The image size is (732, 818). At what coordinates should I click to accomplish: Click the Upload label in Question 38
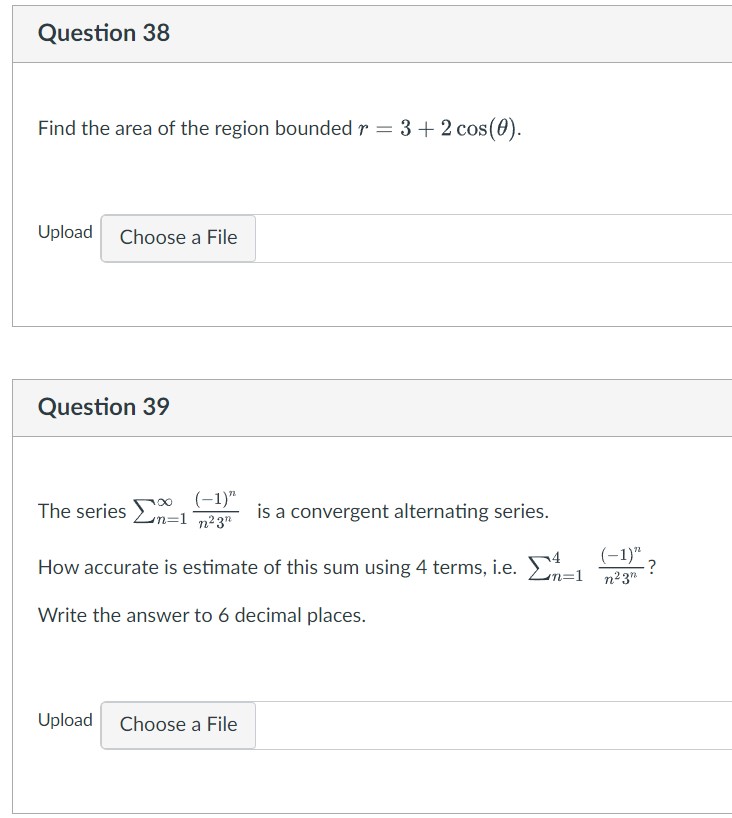click(x=65, y=232)
